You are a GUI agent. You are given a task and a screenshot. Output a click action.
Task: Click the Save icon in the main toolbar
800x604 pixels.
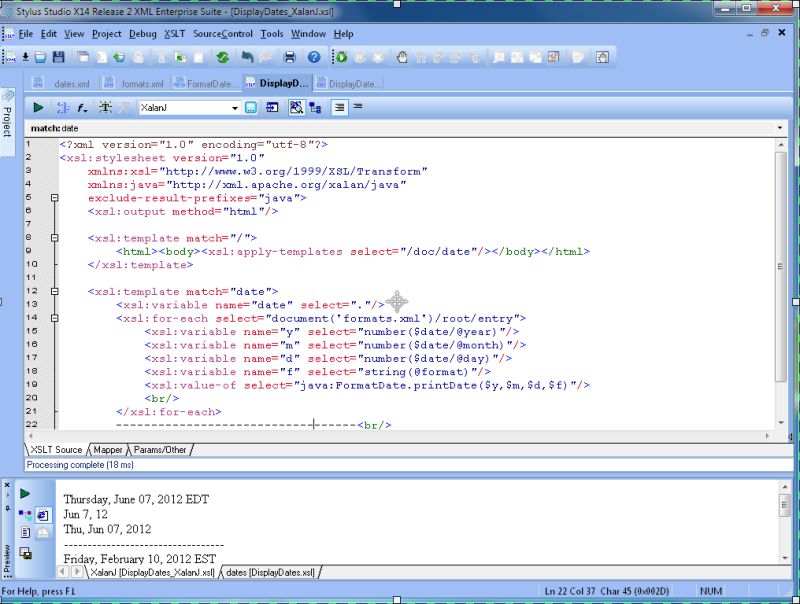tap(60, 57)
